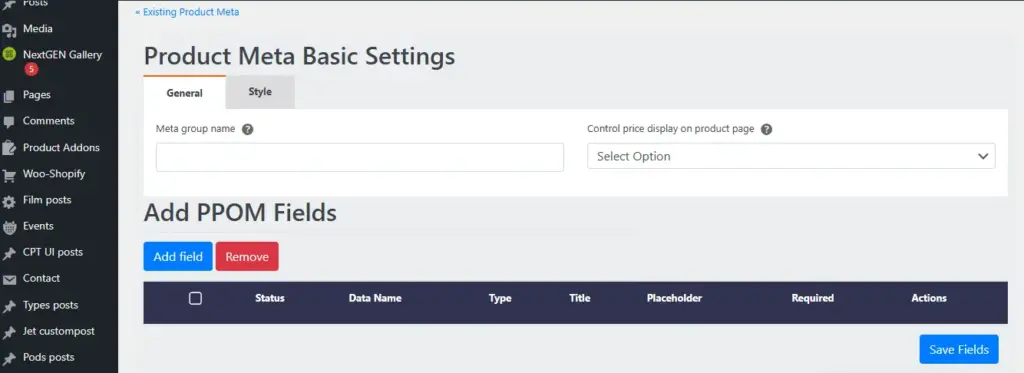Click the Product Meta Basic Settings heading

(x=299, y=56)
